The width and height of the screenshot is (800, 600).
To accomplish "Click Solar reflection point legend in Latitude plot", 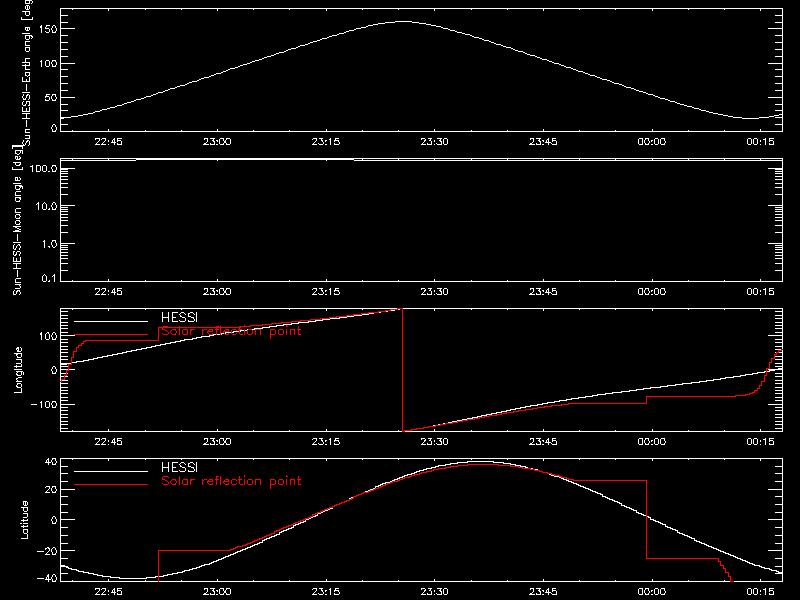I will coord(232,482).
